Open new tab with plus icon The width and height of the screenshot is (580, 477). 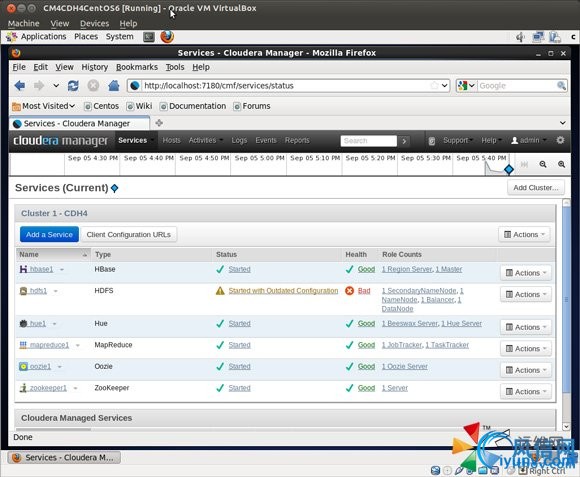(x=159, y=123)
